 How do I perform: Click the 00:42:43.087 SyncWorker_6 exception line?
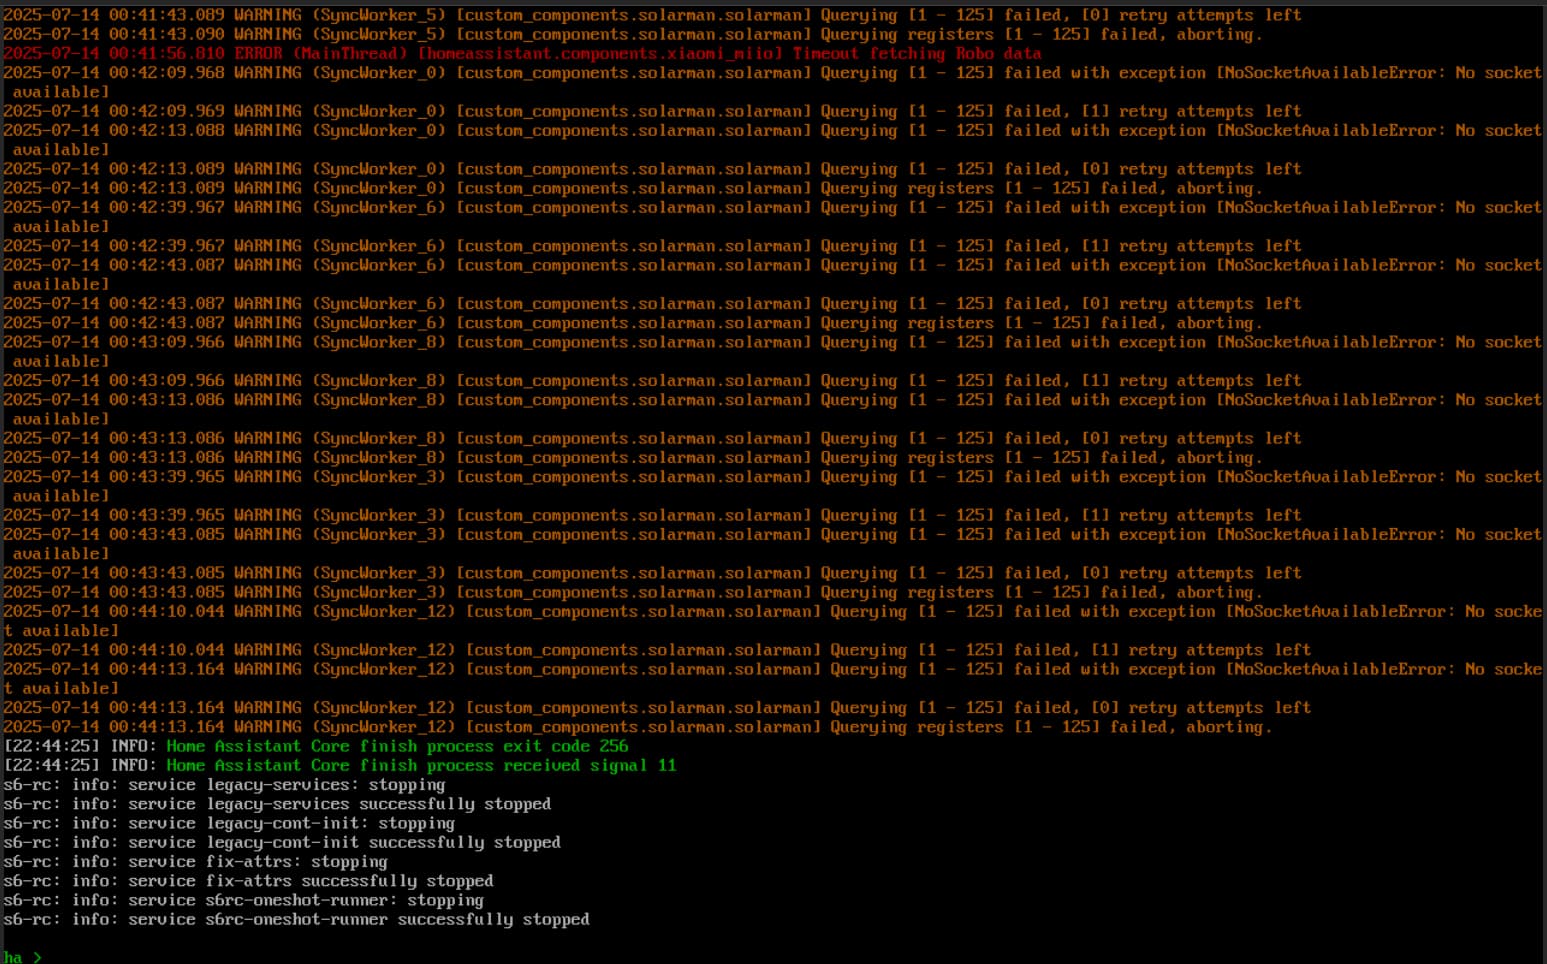click(x=773, y=275)
